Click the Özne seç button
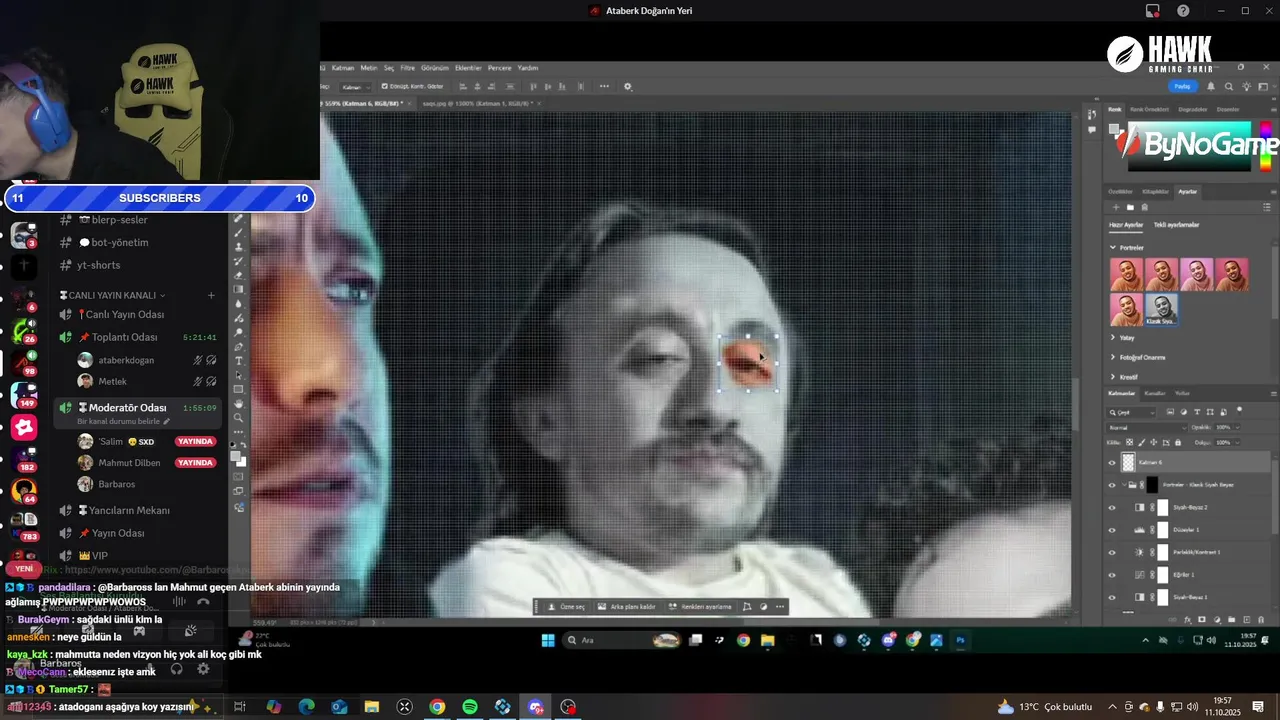1280x720 pixels. [567, 606]
